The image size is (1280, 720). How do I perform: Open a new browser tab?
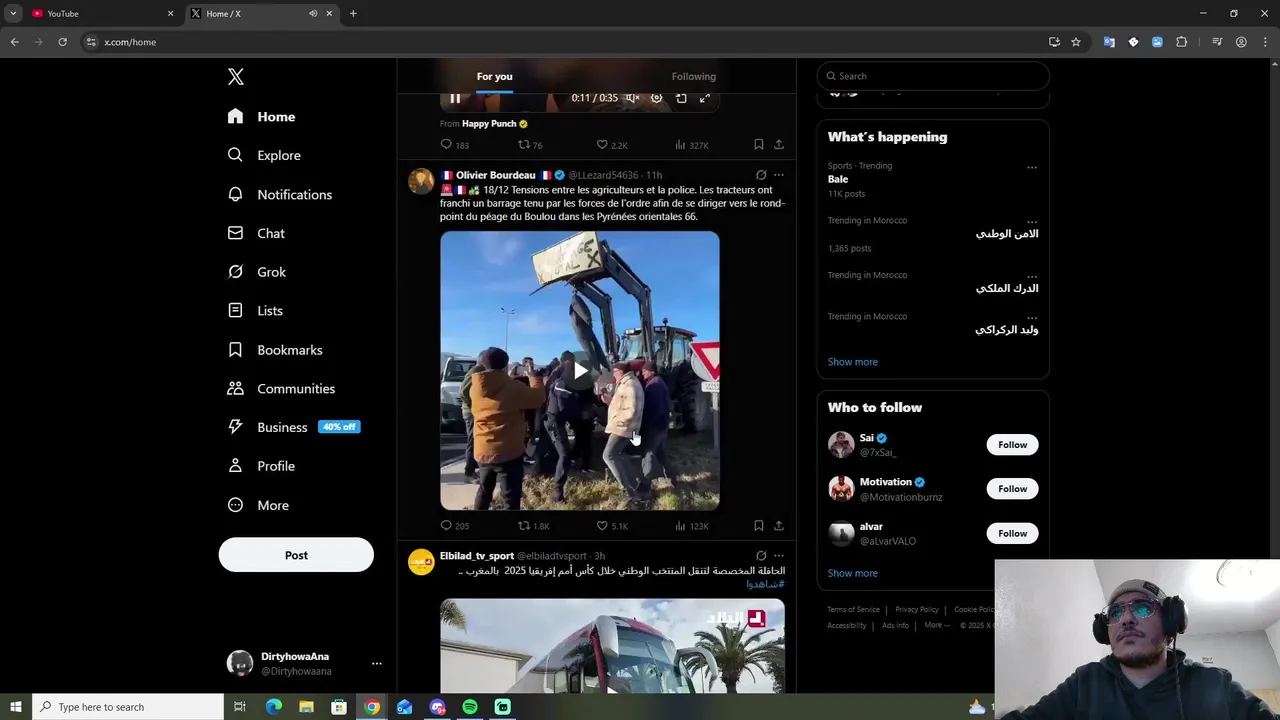pyautogui.click(x=353, y=13)
